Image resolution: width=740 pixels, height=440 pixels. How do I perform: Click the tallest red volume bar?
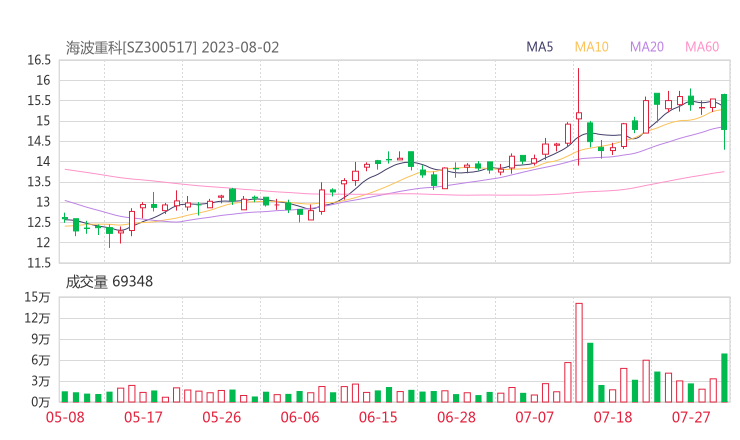(x=579, y=353)
